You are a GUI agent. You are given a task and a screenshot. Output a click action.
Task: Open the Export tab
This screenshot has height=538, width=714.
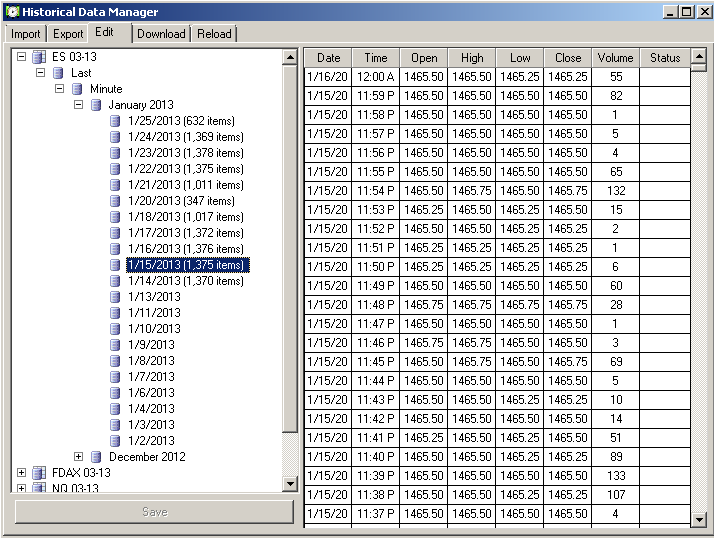click(68, 34)
